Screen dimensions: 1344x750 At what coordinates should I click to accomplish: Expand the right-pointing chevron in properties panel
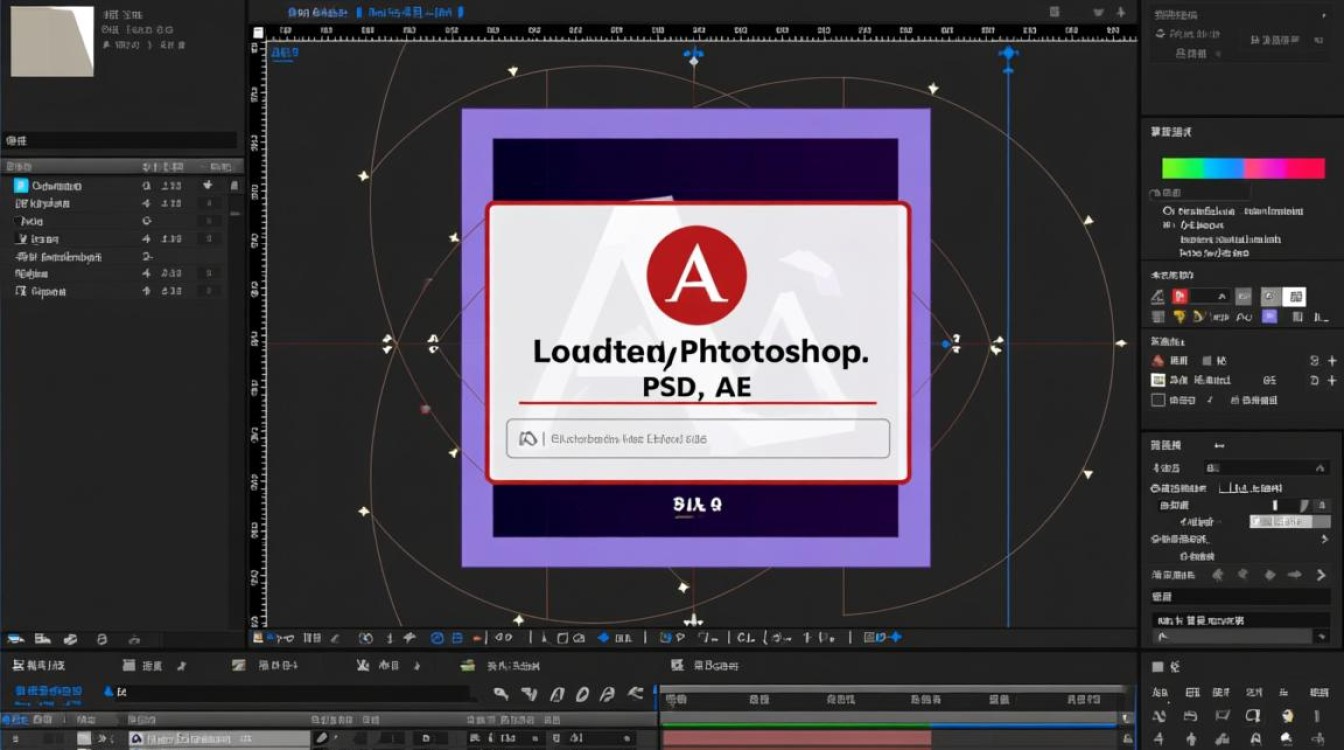pyautogui.click(x=1320, y=575)
